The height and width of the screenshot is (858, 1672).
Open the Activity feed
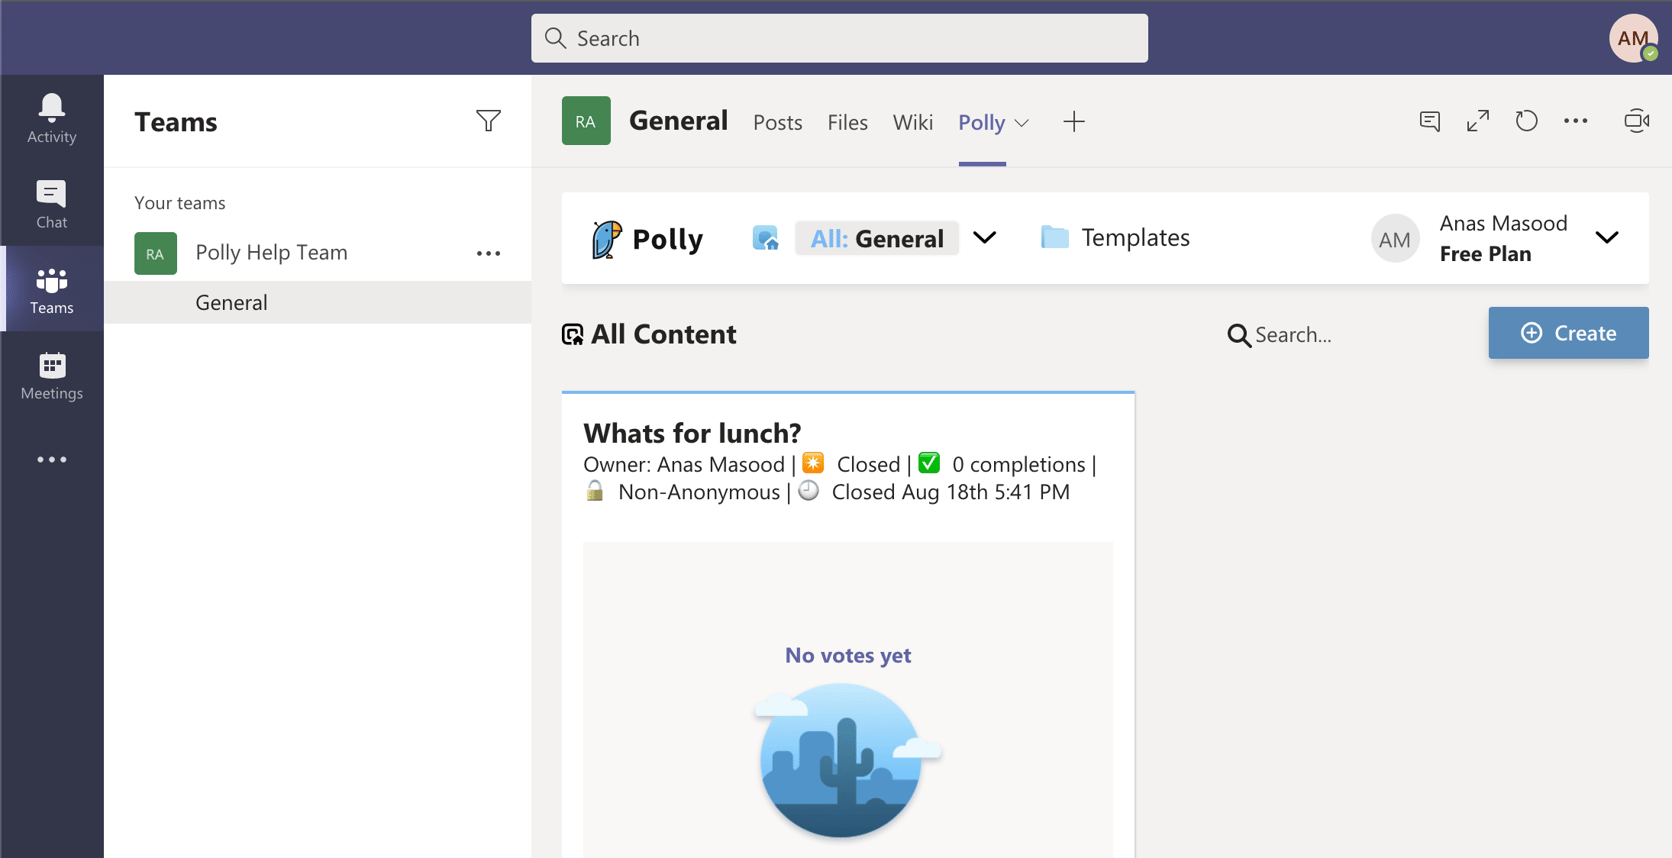(51, 117)
